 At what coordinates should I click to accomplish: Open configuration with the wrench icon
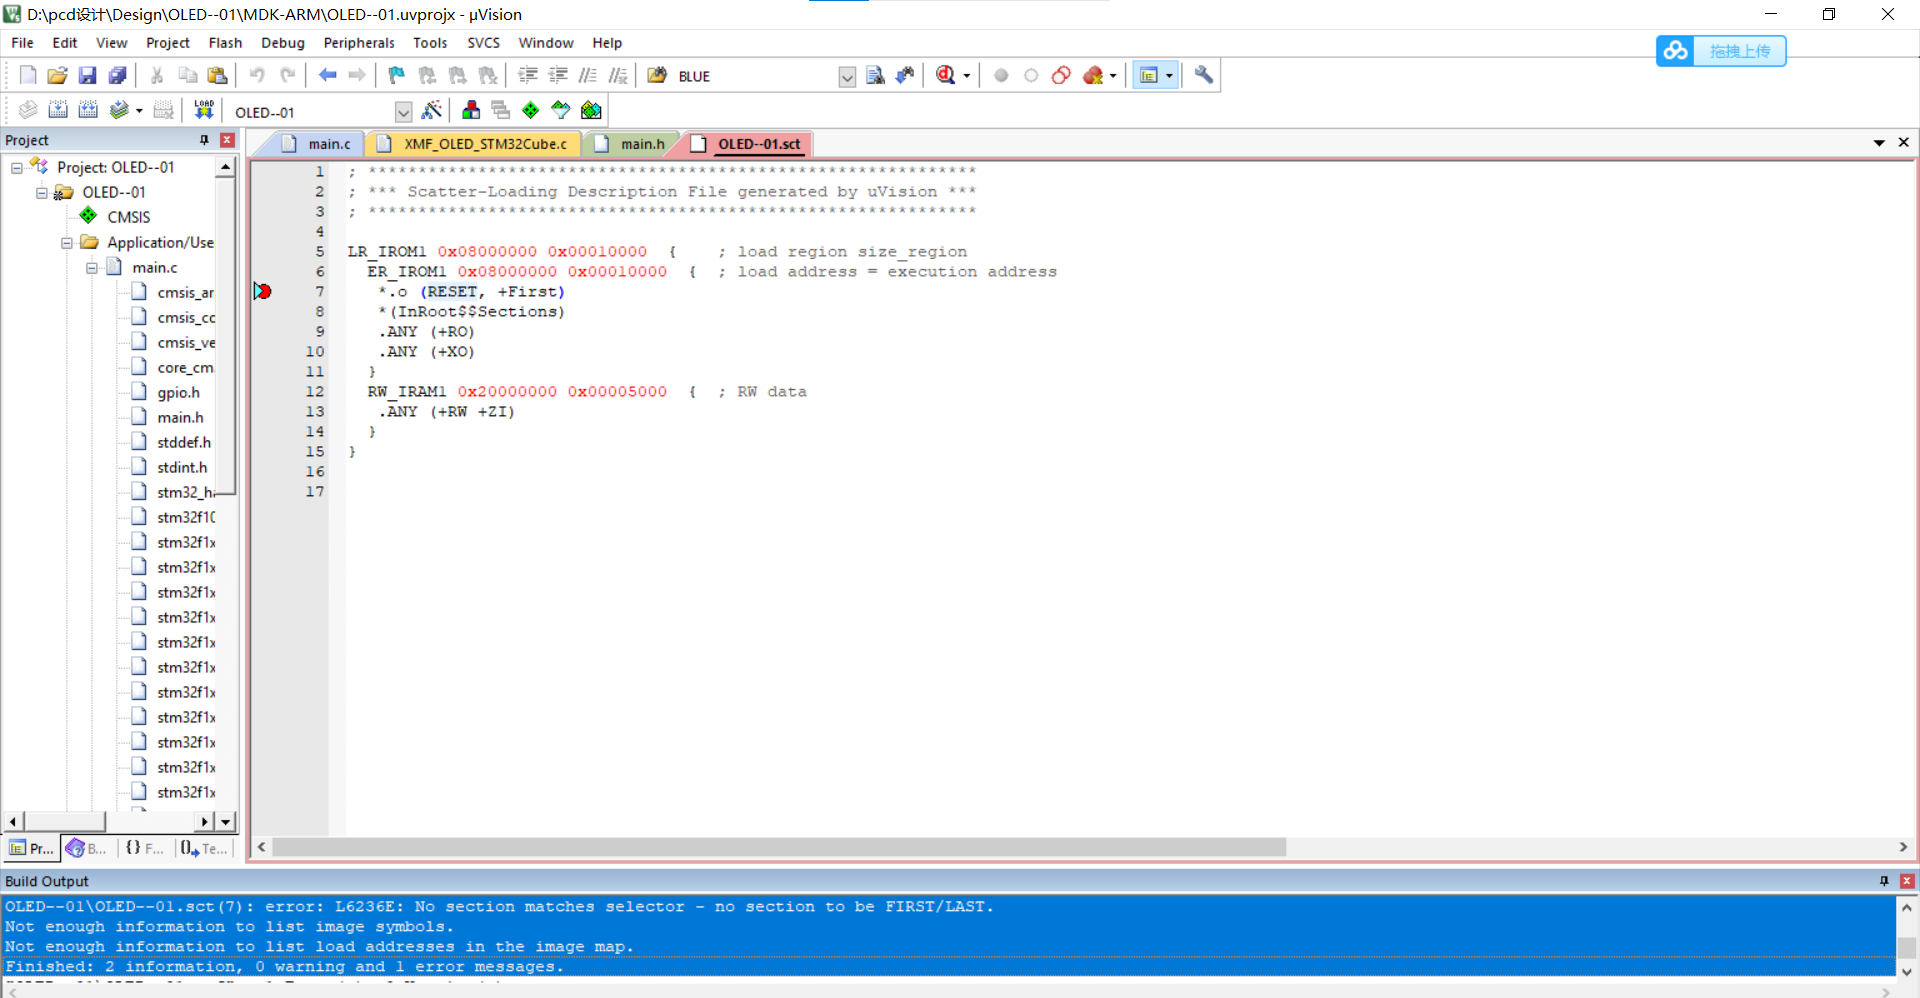click(1204, 75)
